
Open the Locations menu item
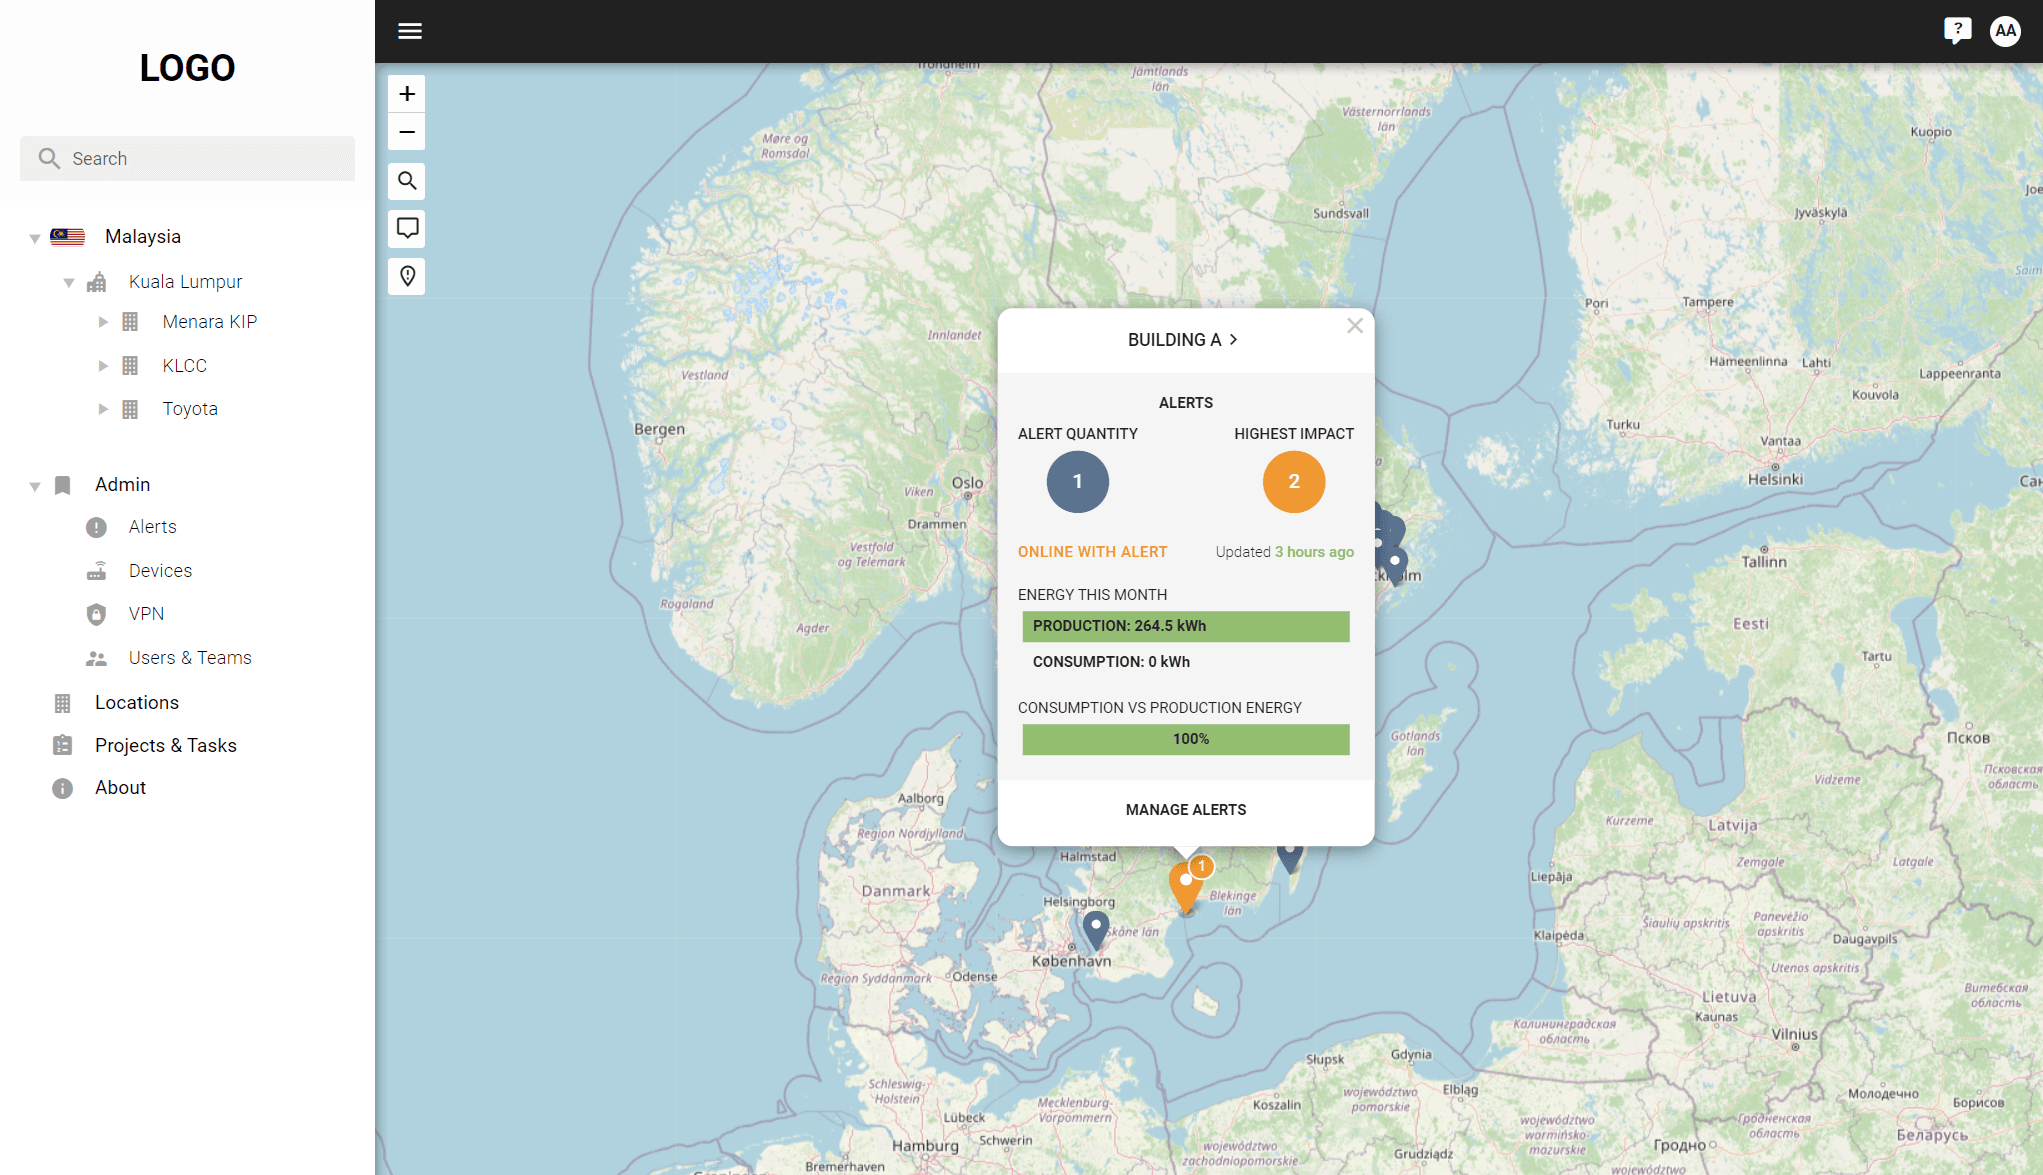137,703
